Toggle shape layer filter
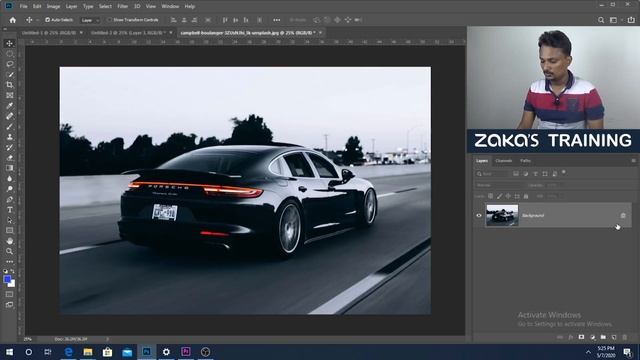 (545, 174)
